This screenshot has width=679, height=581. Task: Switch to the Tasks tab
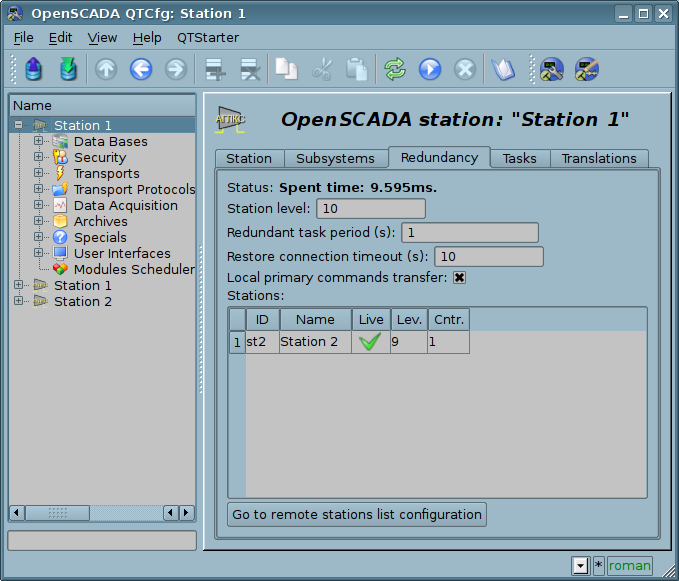click(519, 158)
